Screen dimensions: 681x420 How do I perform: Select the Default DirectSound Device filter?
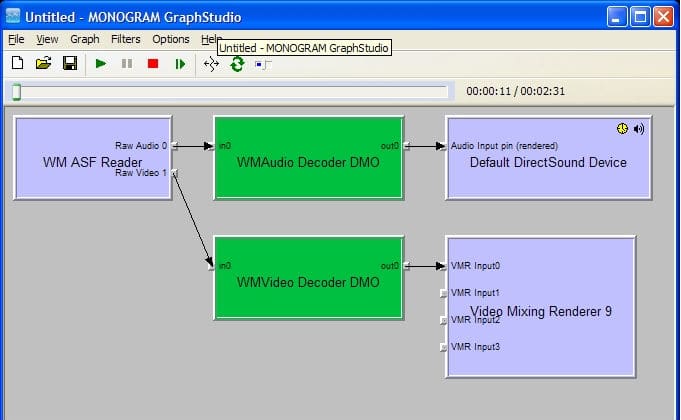[549, 158]
